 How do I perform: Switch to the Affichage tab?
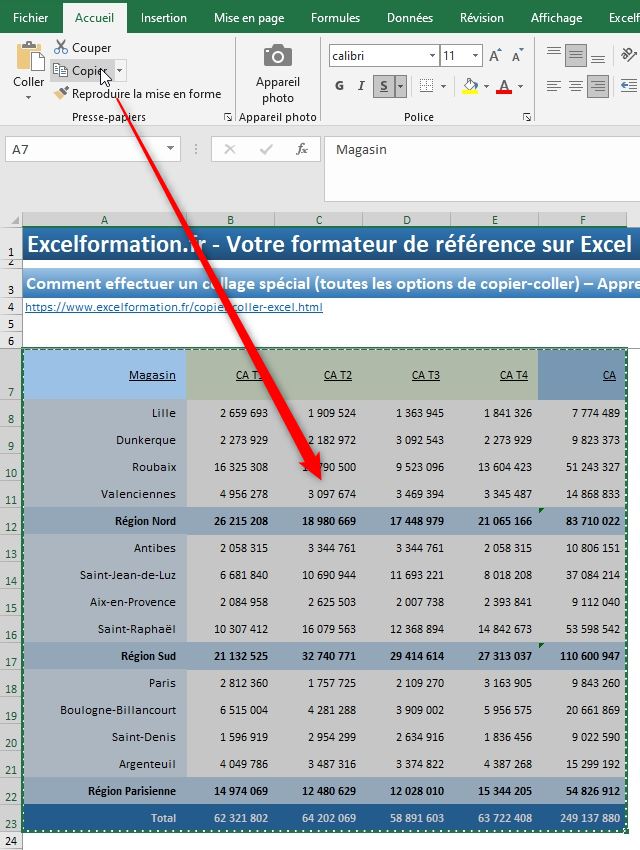[557, 17]
